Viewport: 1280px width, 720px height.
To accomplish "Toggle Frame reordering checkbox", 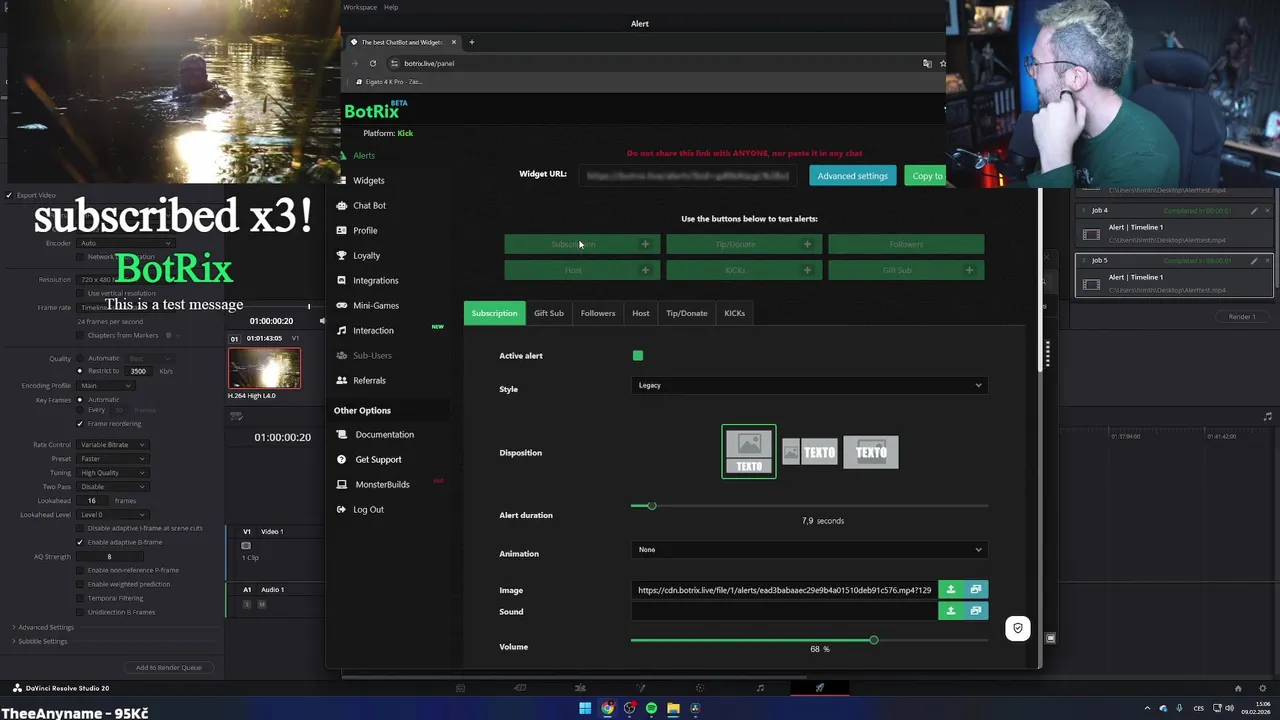I will click(80, 423).
